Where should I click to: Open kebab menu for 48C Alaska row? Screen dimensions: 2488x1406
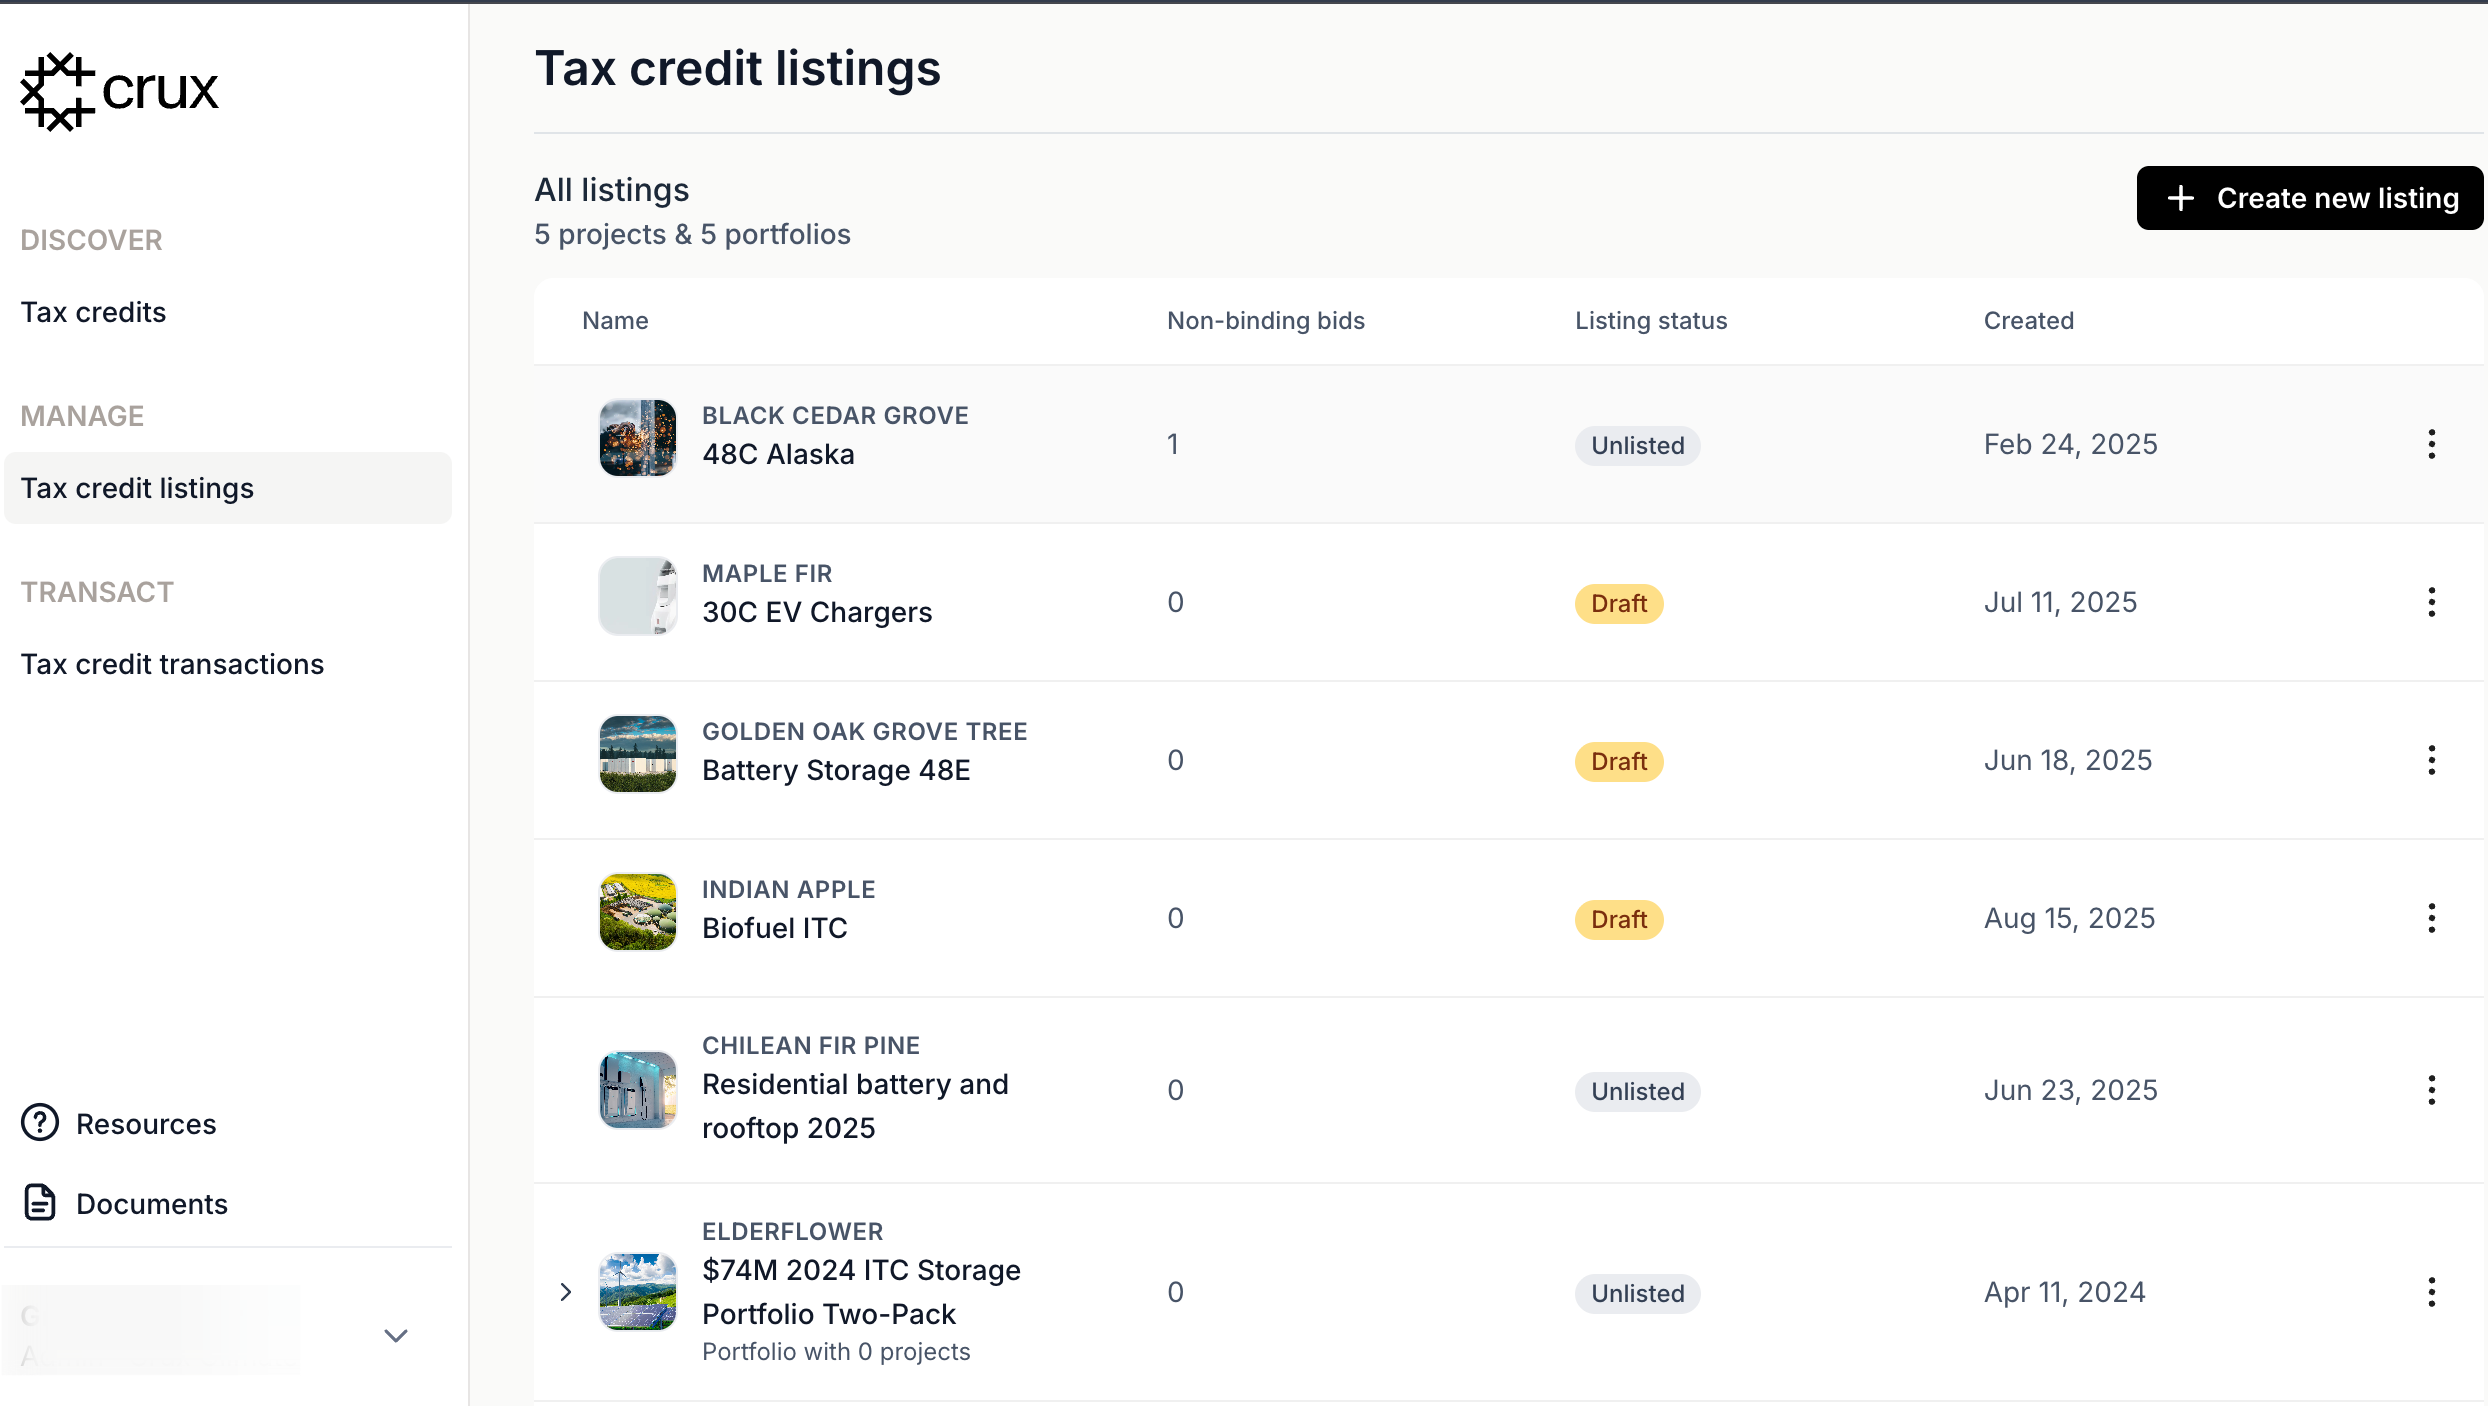[x=2431, y=444]
